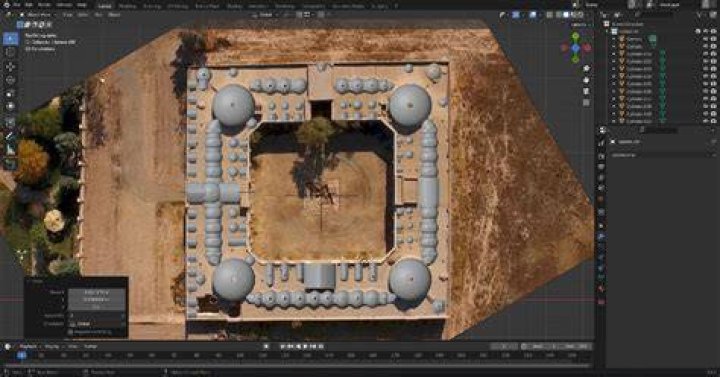The width and height of the screenshot is (720, 377).
Task: Open the Global orientation dropdown in operator panel
Action: tap(96, 324)
